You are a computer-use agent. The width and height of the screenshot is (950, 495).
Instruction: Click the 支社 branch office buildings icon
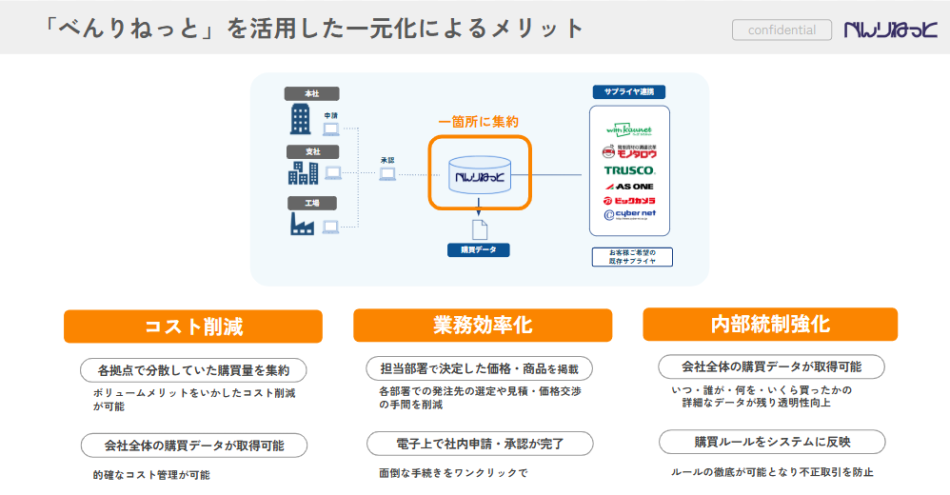pos(301,172)
